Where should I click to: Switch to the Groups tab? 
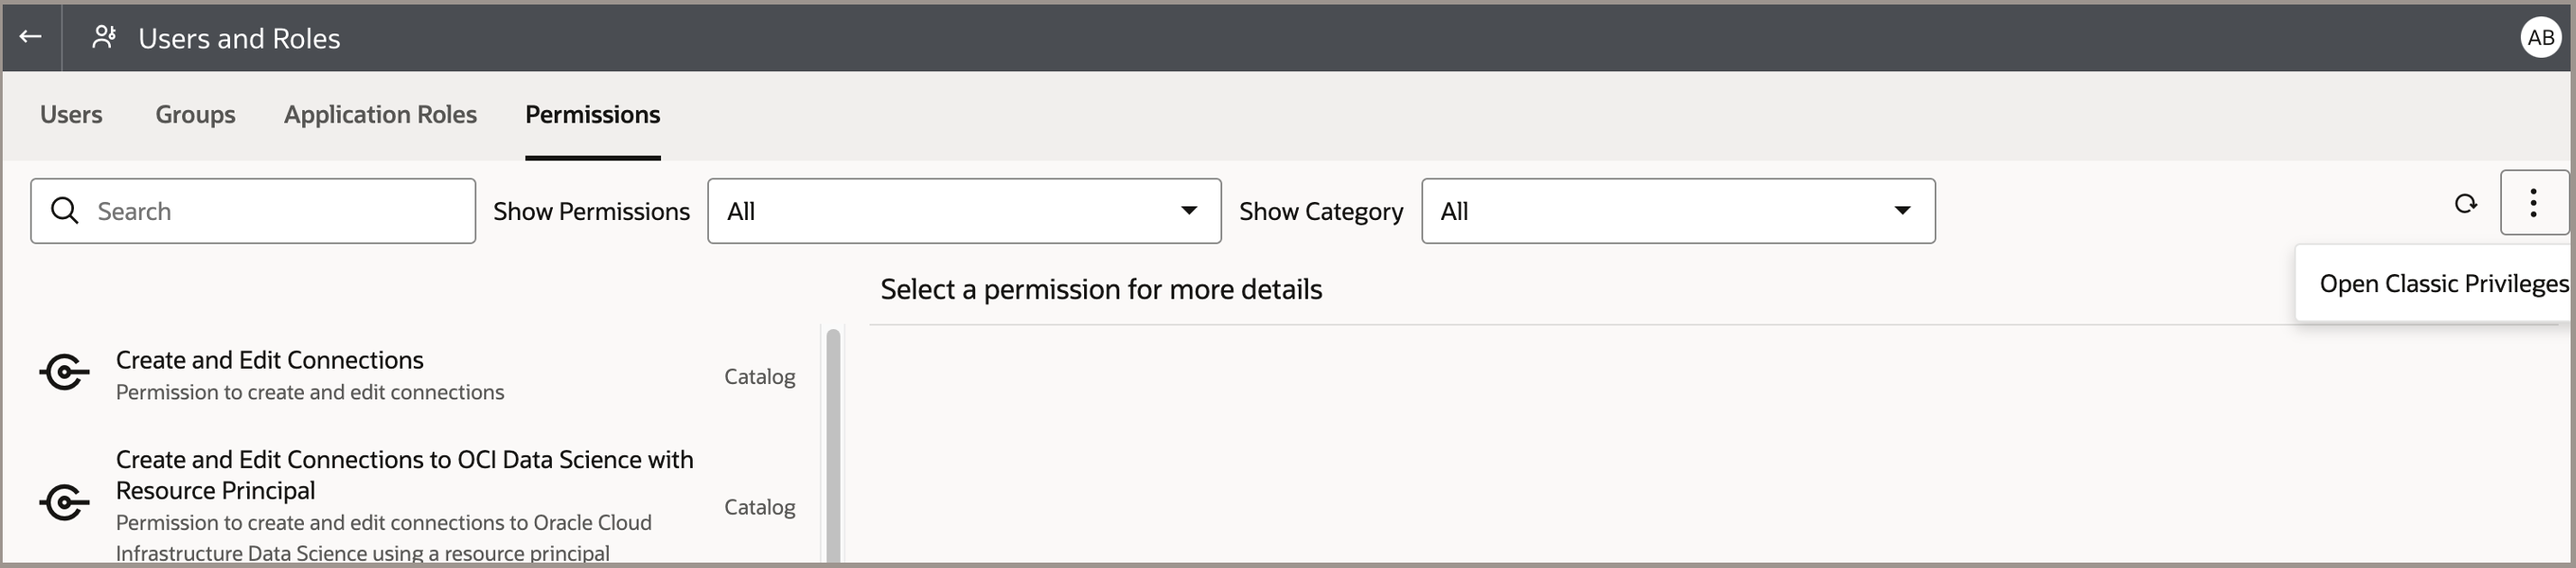coord(195,115)
